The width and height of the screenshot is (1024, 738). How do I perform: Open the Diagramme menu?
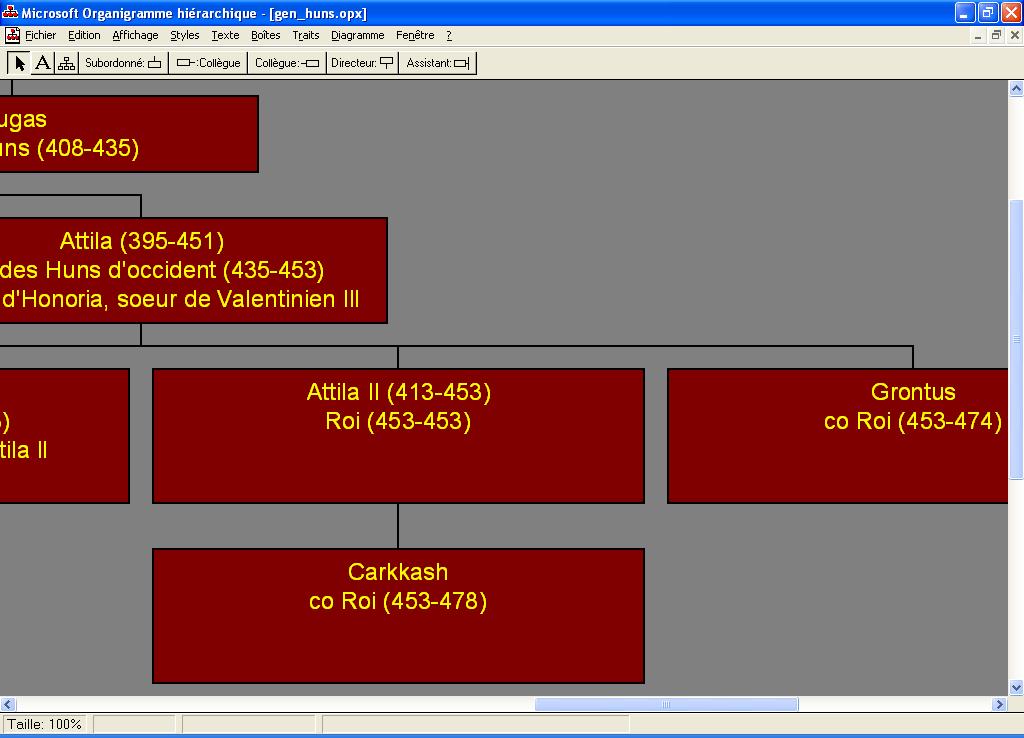point(357,35)
